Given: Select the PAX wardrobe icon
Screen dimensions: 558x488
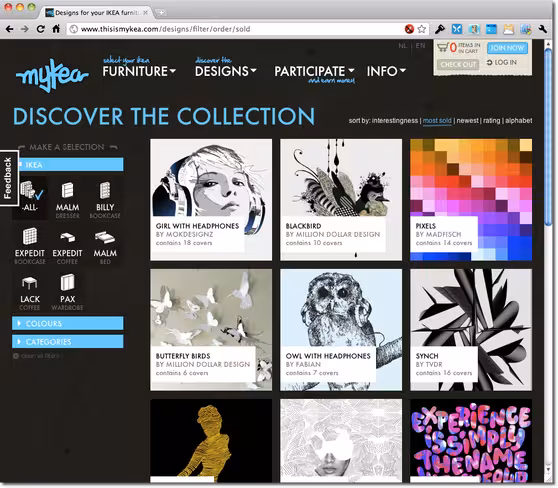Looking at the screenshot, I should [67, 291].
